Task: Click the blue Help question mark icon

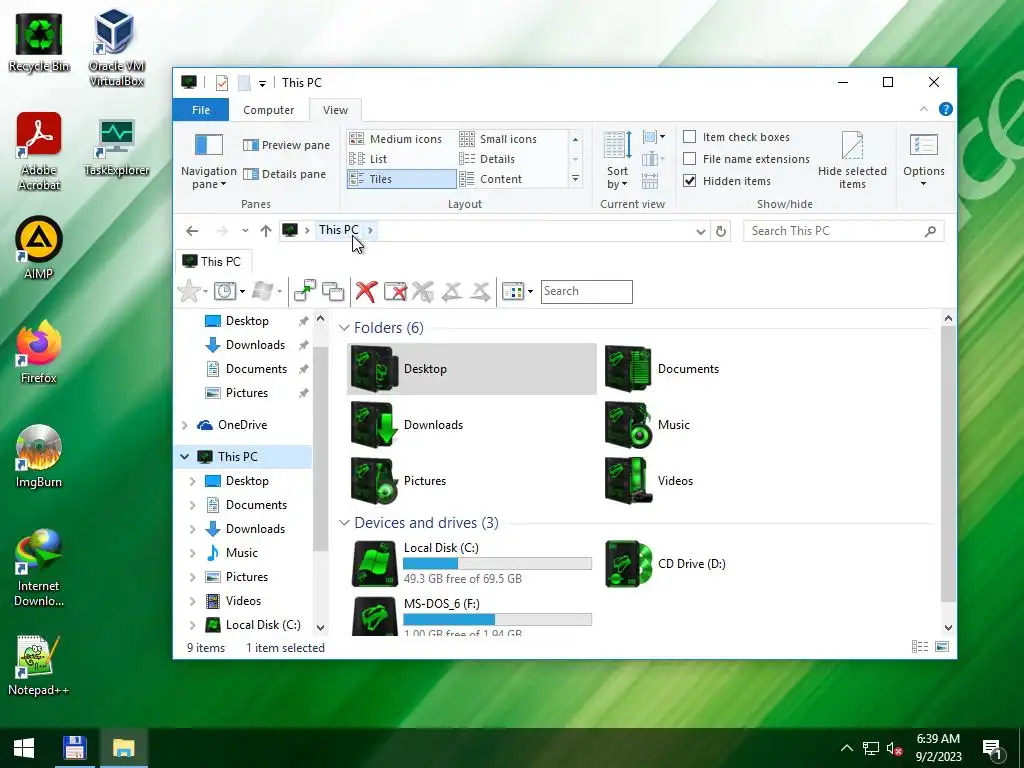Action: [x=946, y=109]
